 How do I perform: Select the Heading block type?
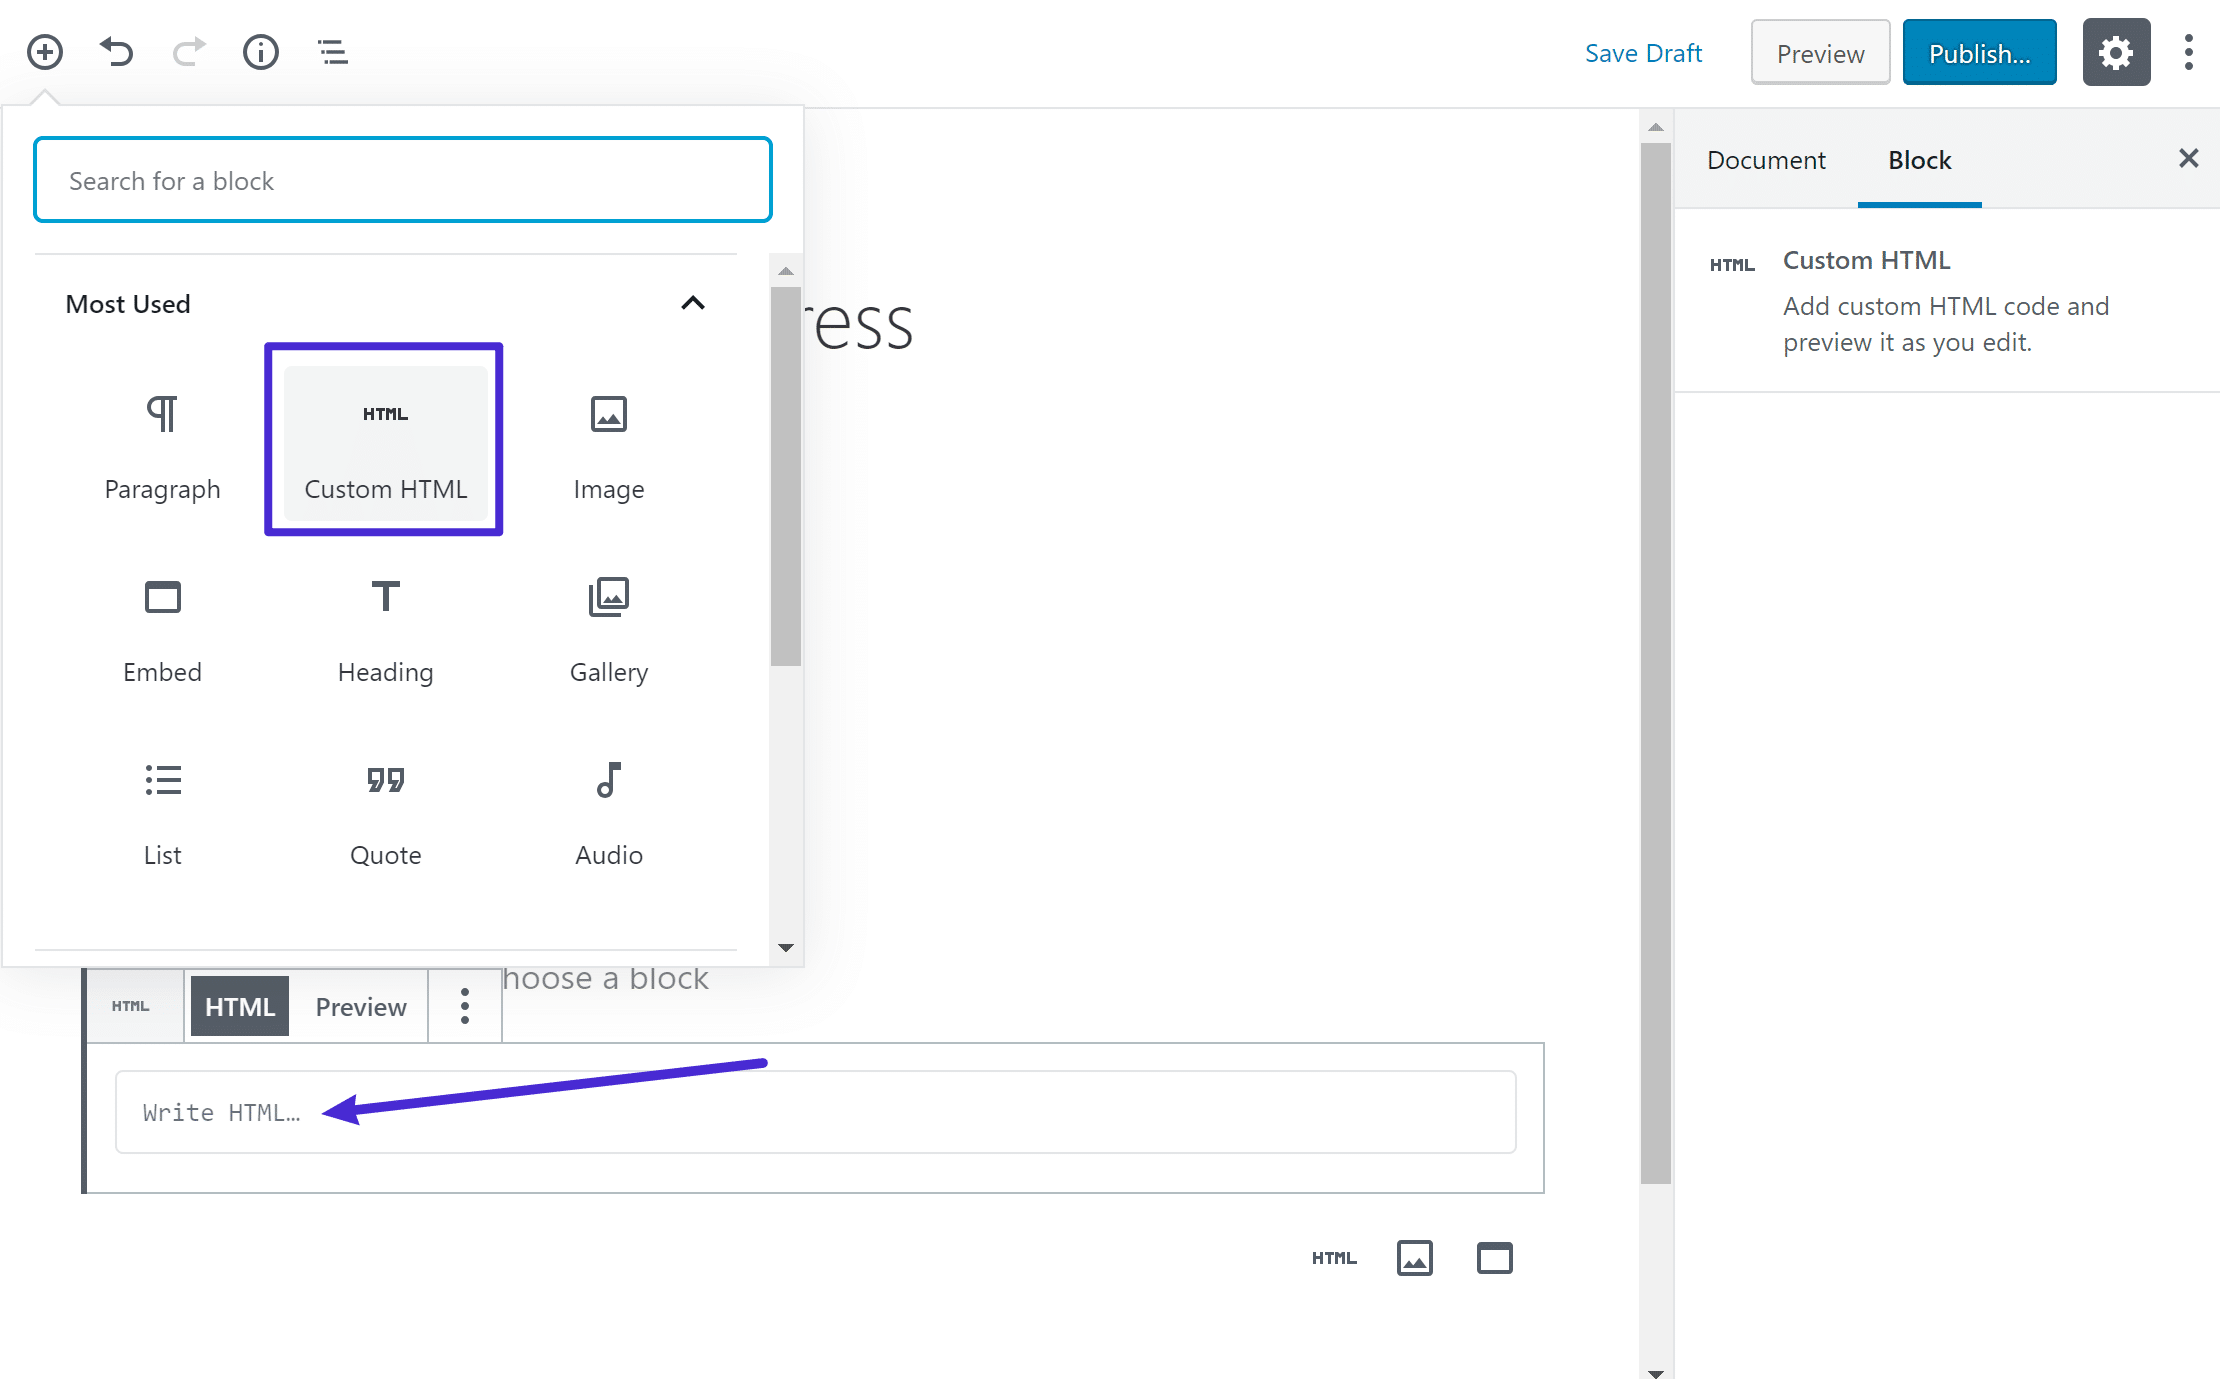tap(384, 623)
